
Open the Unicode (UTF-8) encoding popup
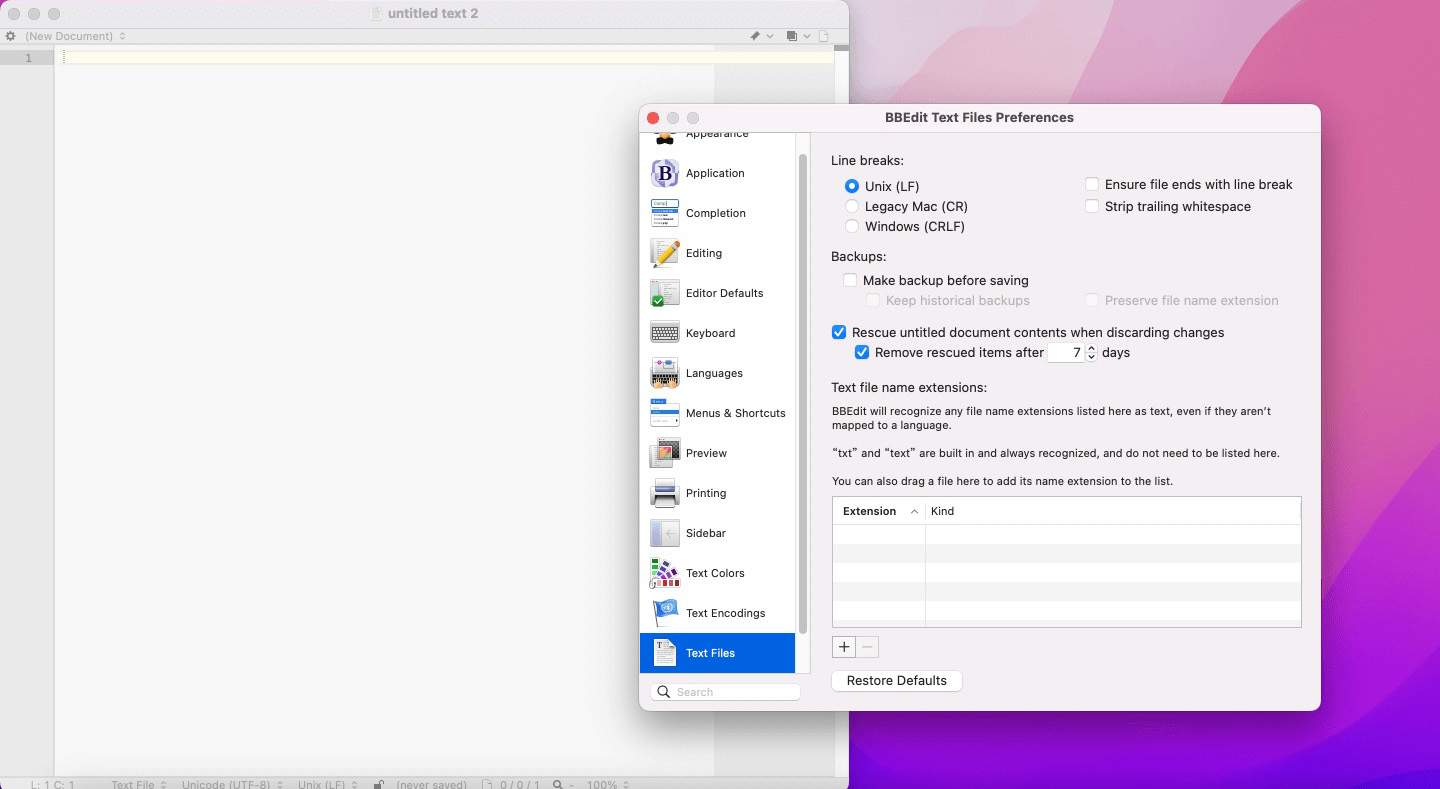click(x=232, y=784)
